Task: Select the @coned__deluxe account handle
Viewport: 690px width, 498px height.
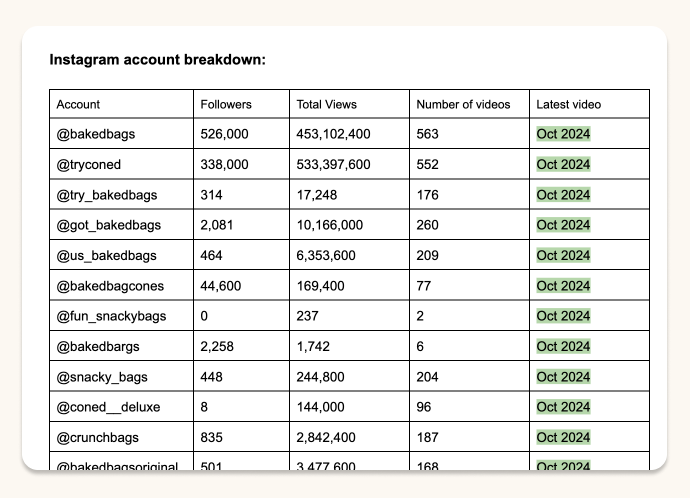Action: (107, 407)
